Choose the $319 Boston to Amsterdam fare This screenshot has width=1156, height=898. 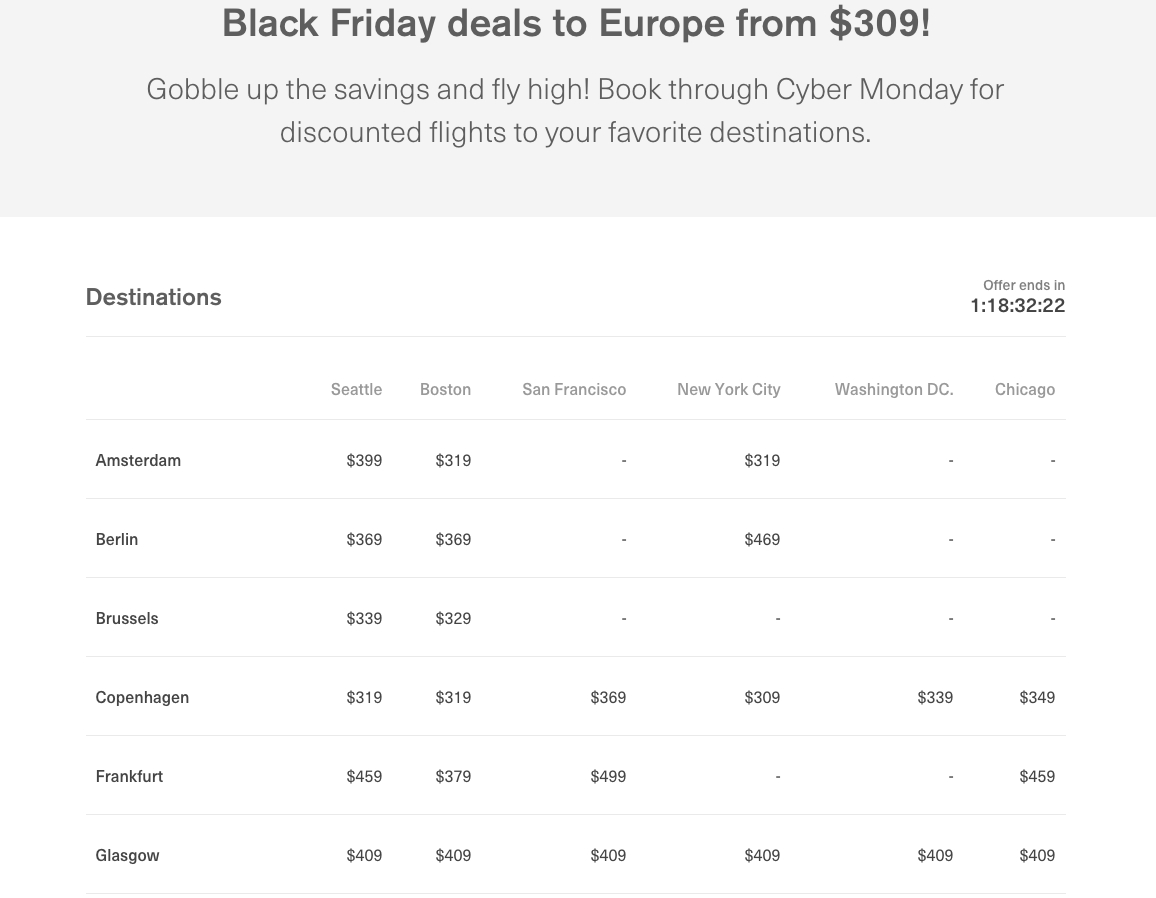[453, 460]
